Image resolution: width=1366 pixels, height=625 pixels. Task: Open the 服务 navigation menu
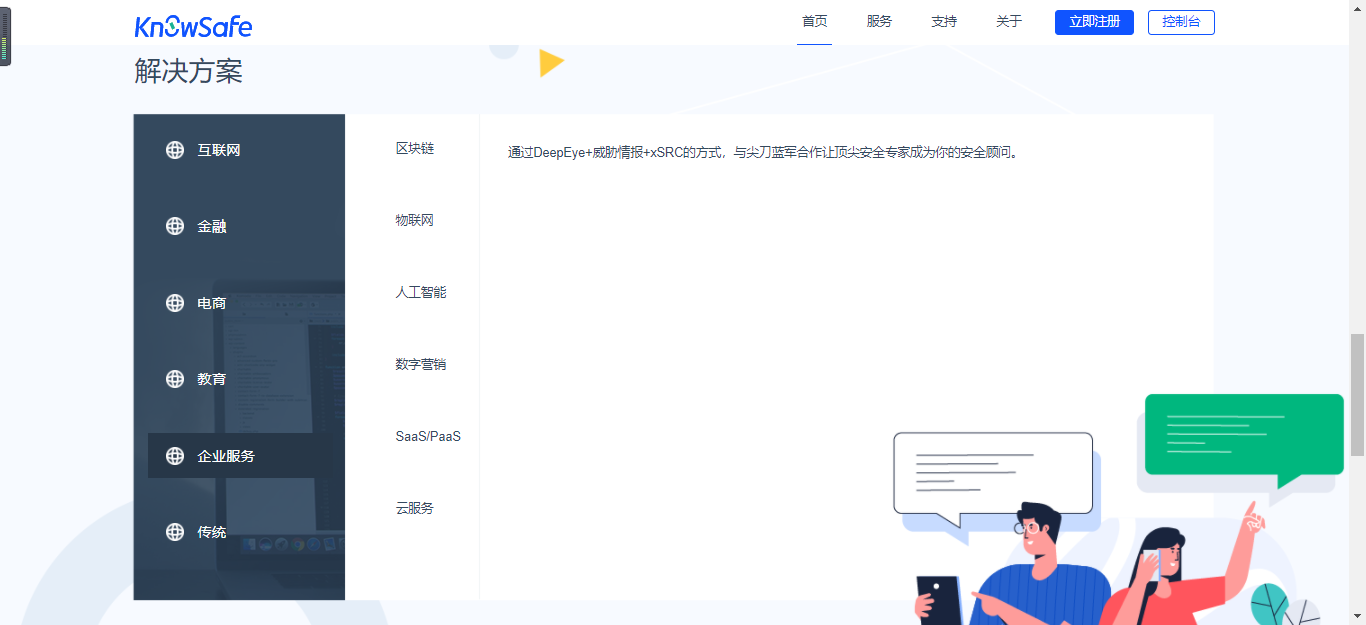click(x=879, y=21)
